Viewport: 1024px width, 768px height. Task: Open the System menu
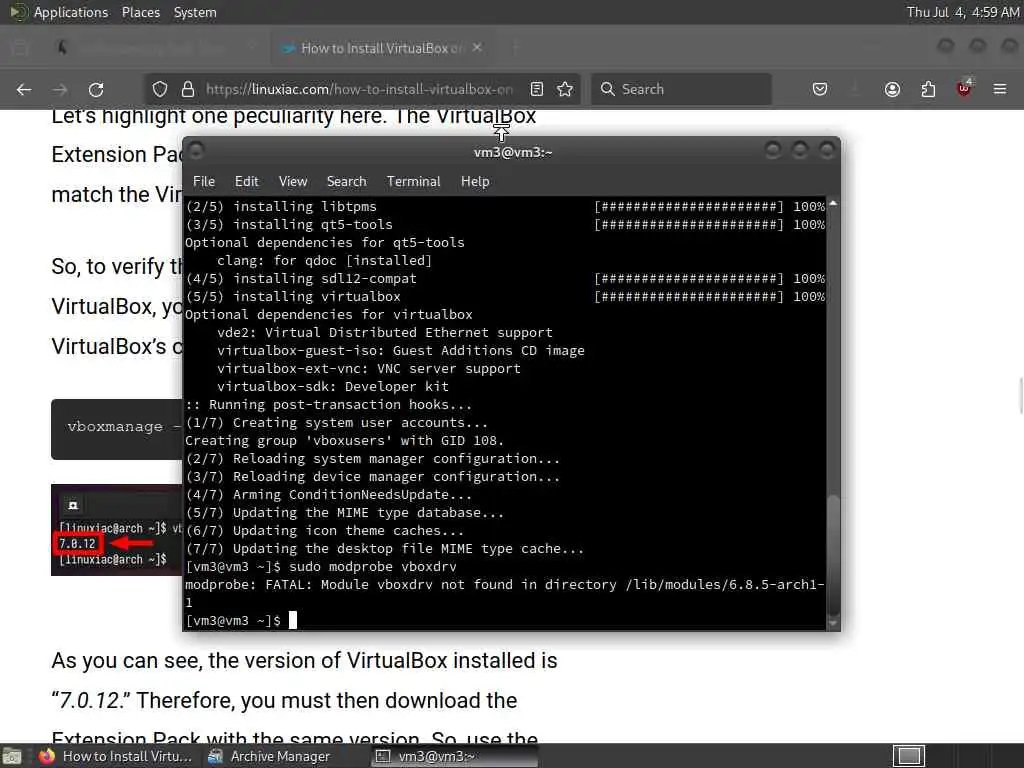195,12
